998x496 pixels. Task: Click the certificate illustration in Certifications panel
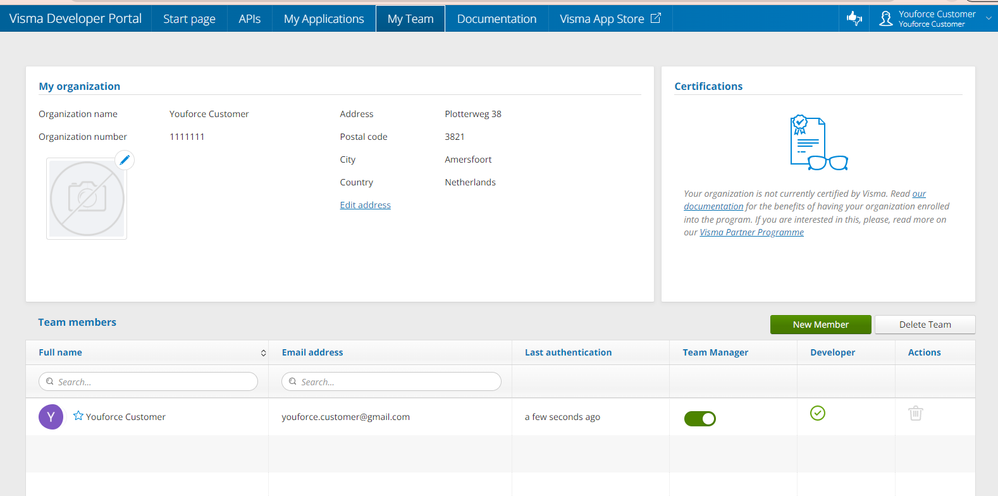click(x=818, y=143)
